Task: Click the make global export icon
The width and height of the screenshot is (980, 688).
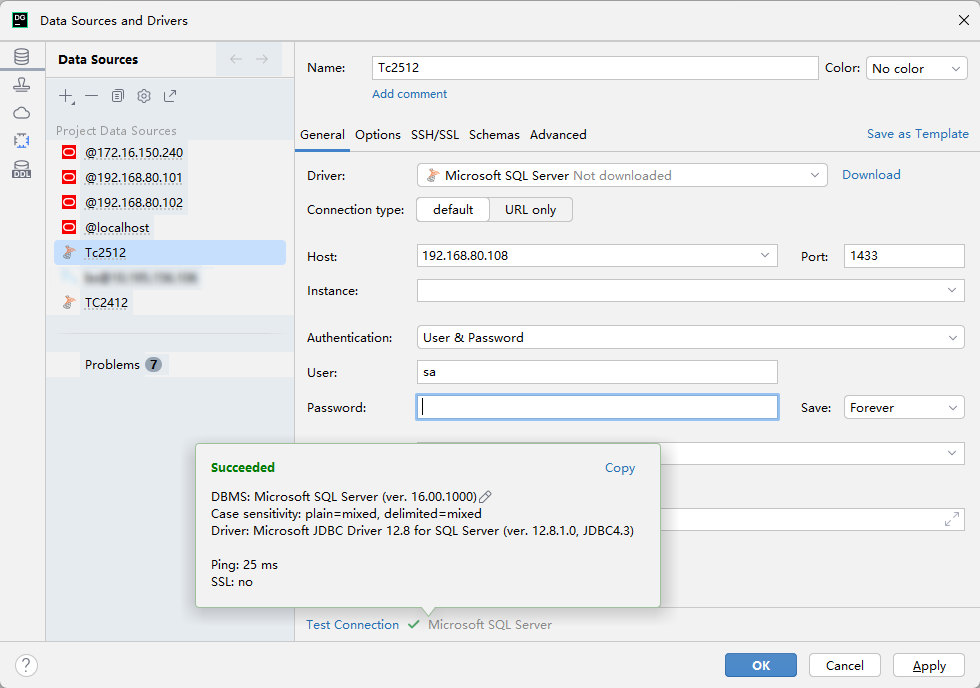Action: (170, 96)
